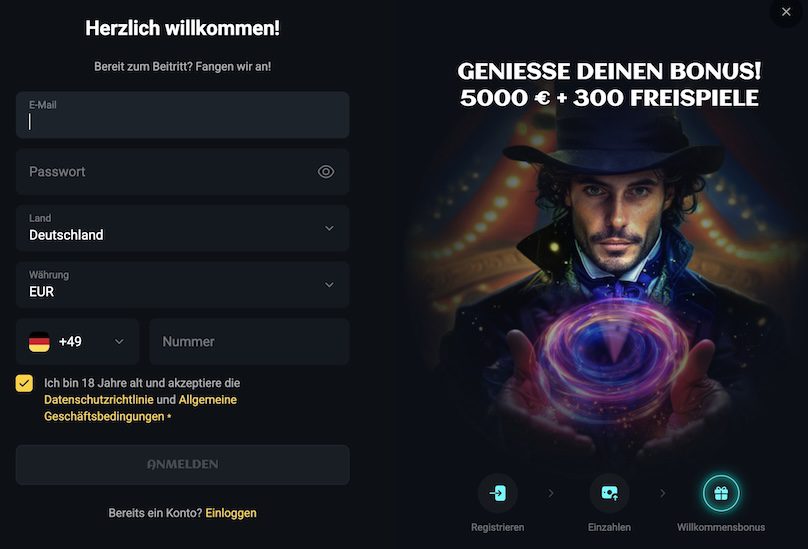Follow the Einloggen link
This screenshot has width=808, height=549.
coord(231,513)
